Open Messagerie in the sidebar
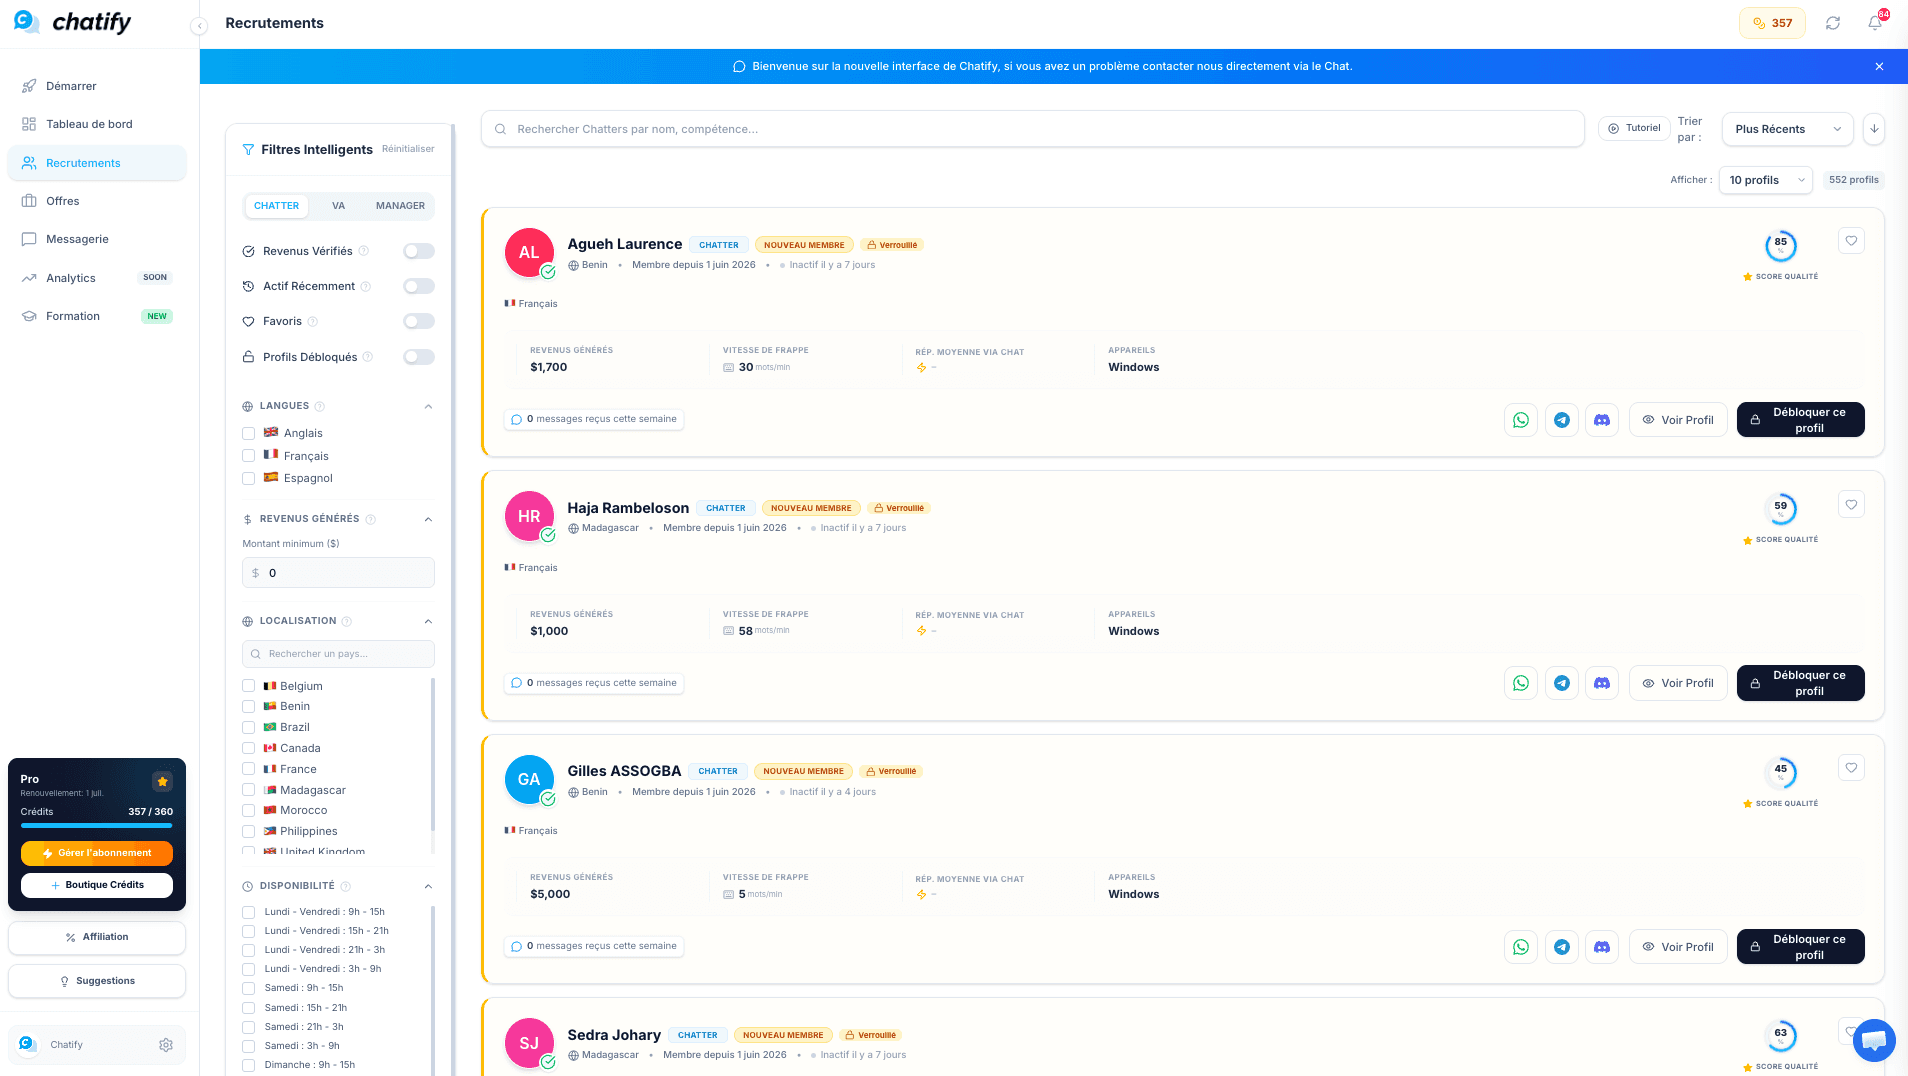The width and height of the screenshot is (1908, 1076). click(97, 239)
